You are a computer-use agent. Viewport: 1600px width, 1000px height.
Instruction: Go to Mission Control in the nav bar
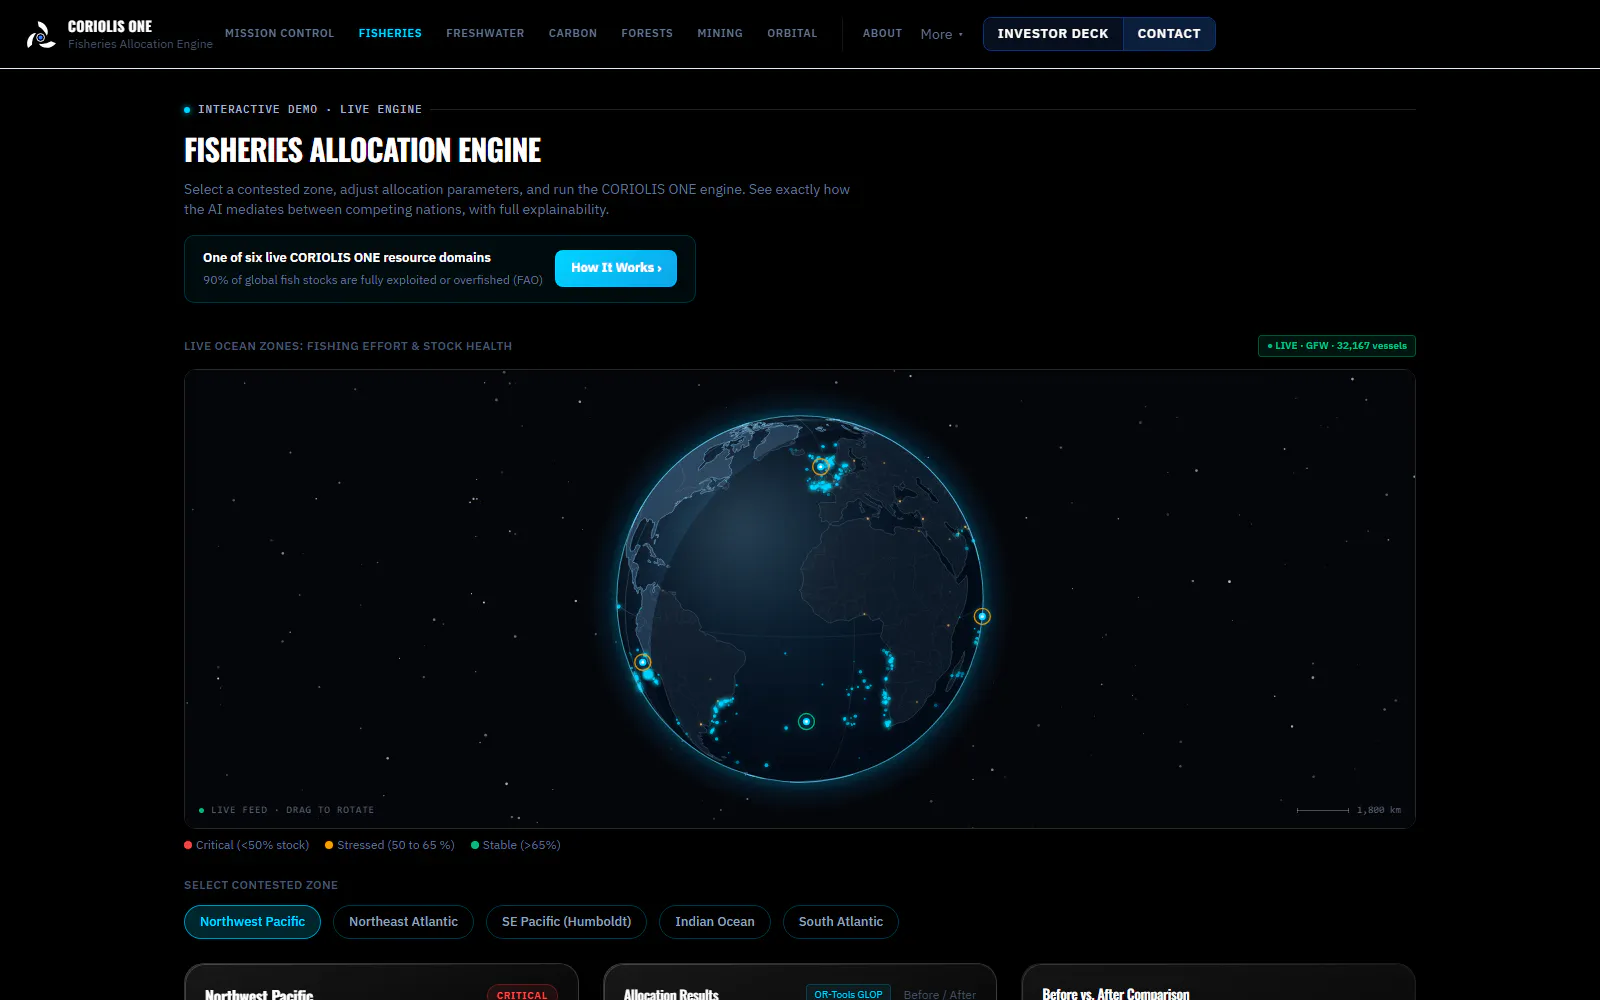280,33
